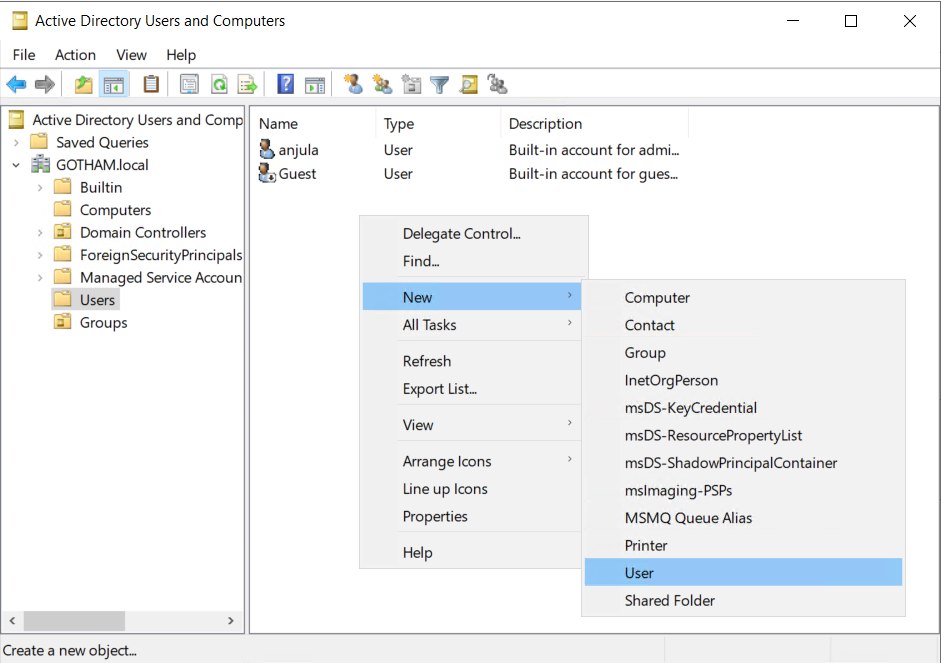Expand the Domain Controllers tree node

40,232
